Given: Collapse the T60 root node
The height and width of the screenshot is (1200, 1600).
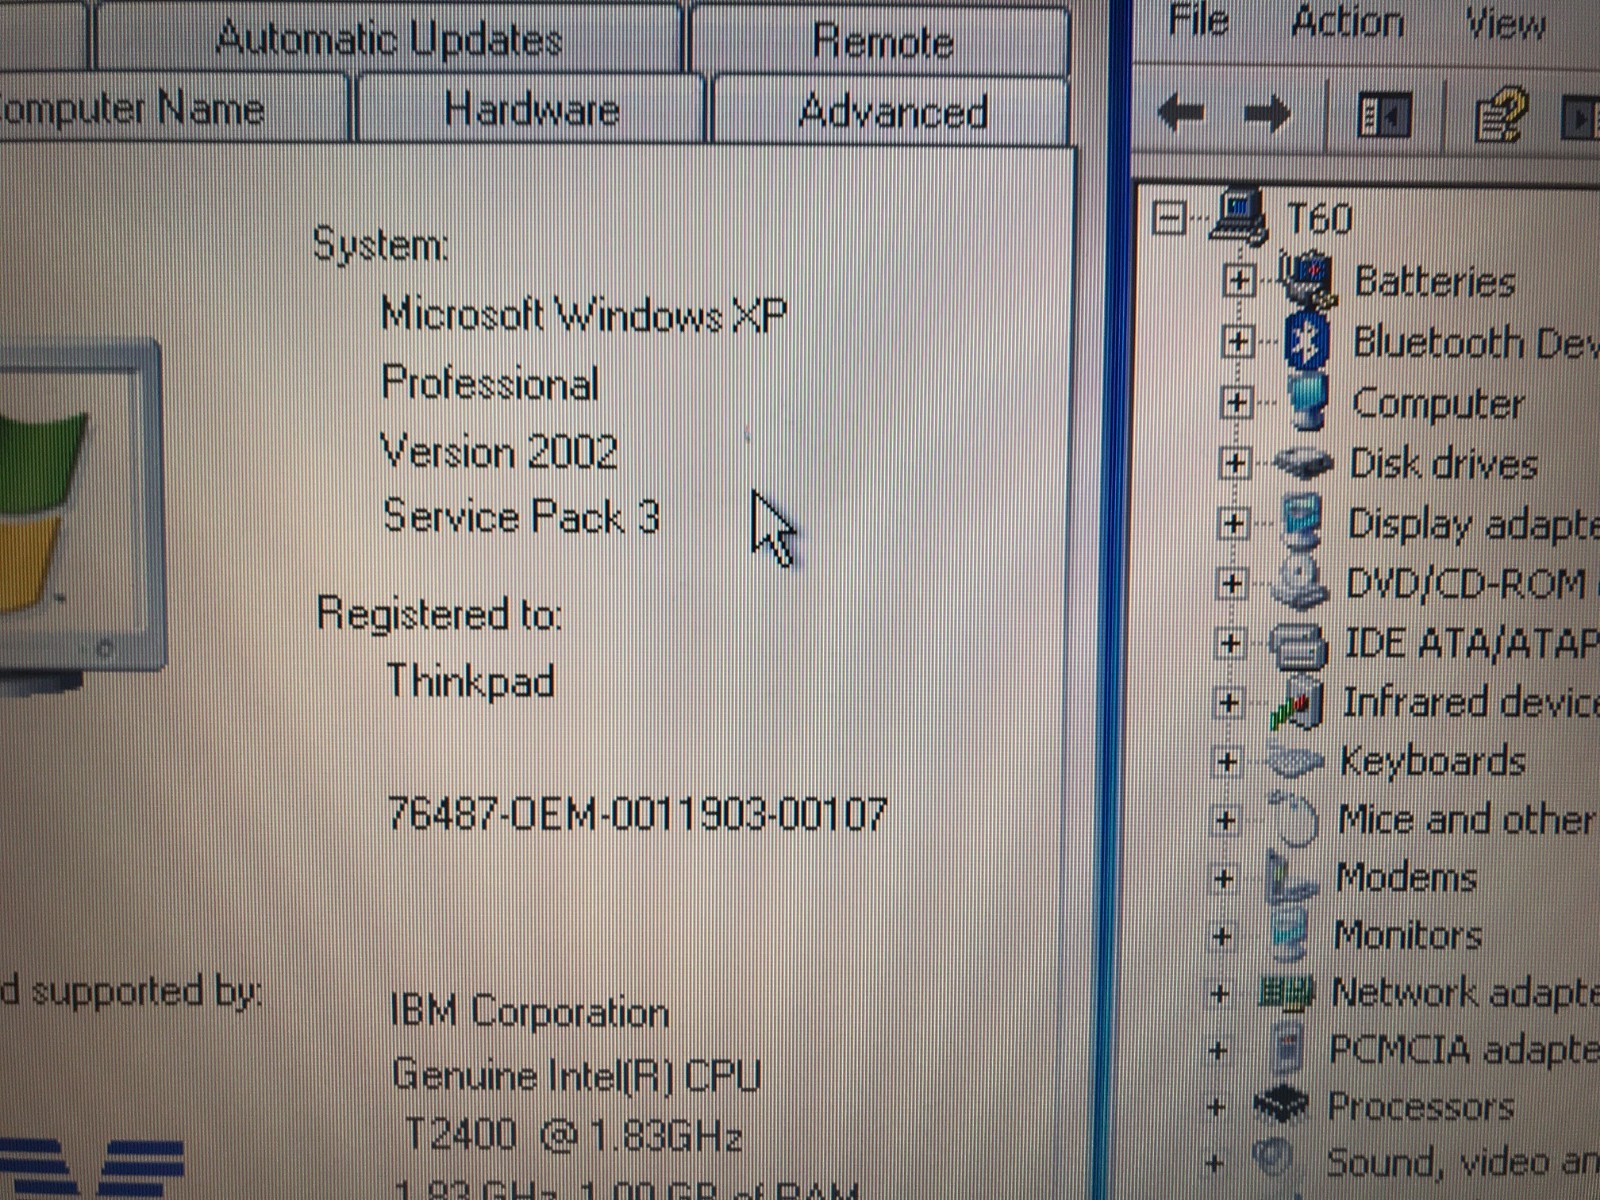Looking at the screenshot, I should coord(1169,217).
